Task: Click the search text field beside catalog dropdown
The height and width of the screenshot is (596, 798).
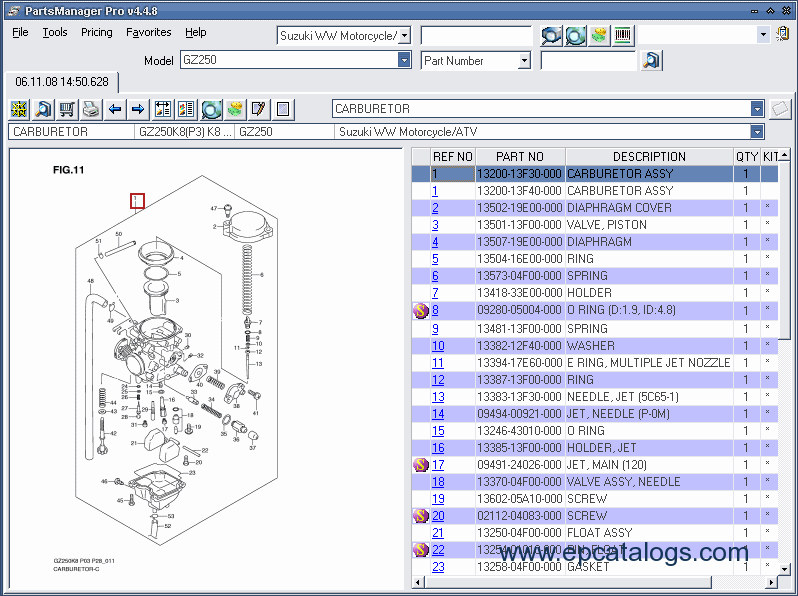Action: click(x=476, y=36)
